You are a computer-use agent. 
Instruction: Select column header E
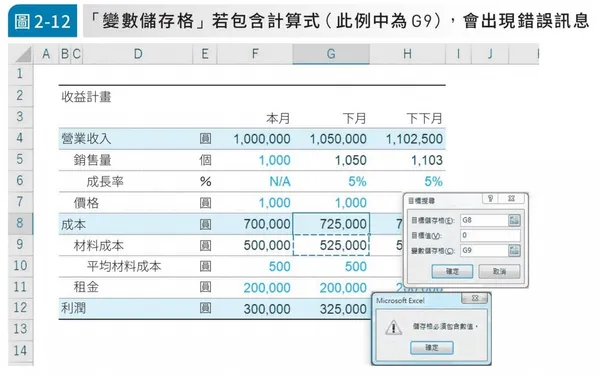[205, 54]
